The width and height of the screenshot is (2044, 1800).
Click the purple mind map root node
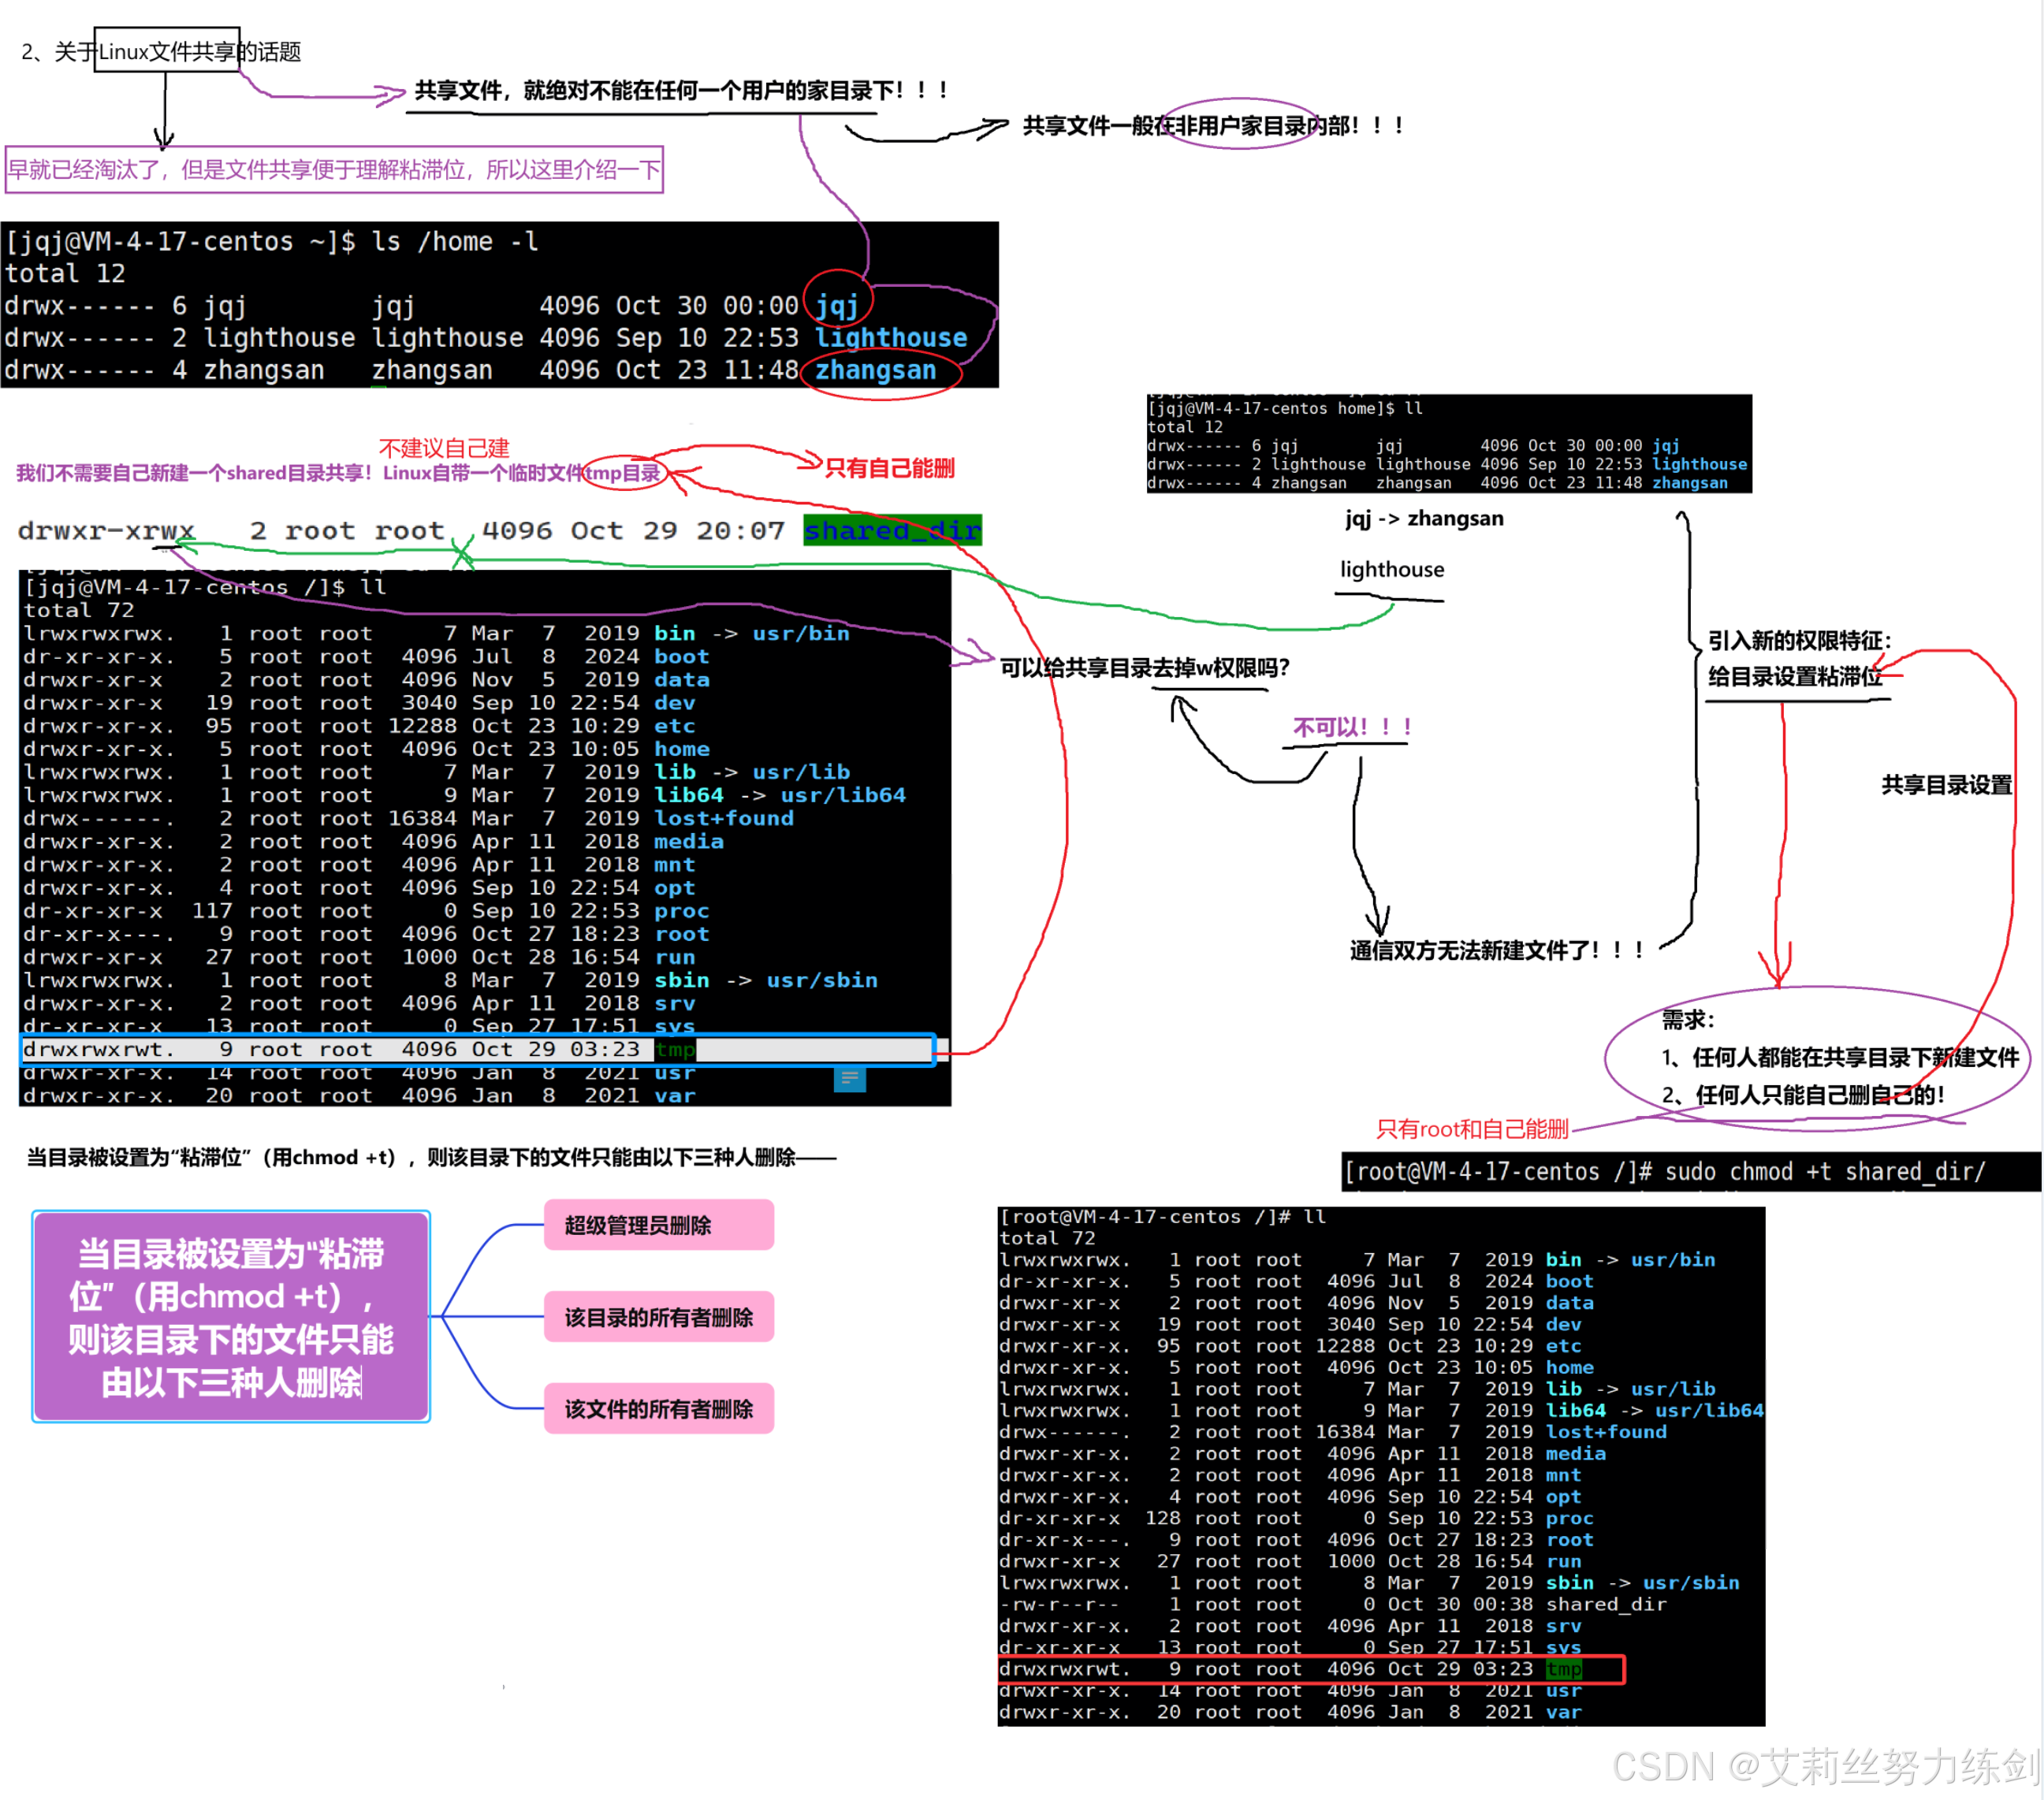pos(231,1317)
